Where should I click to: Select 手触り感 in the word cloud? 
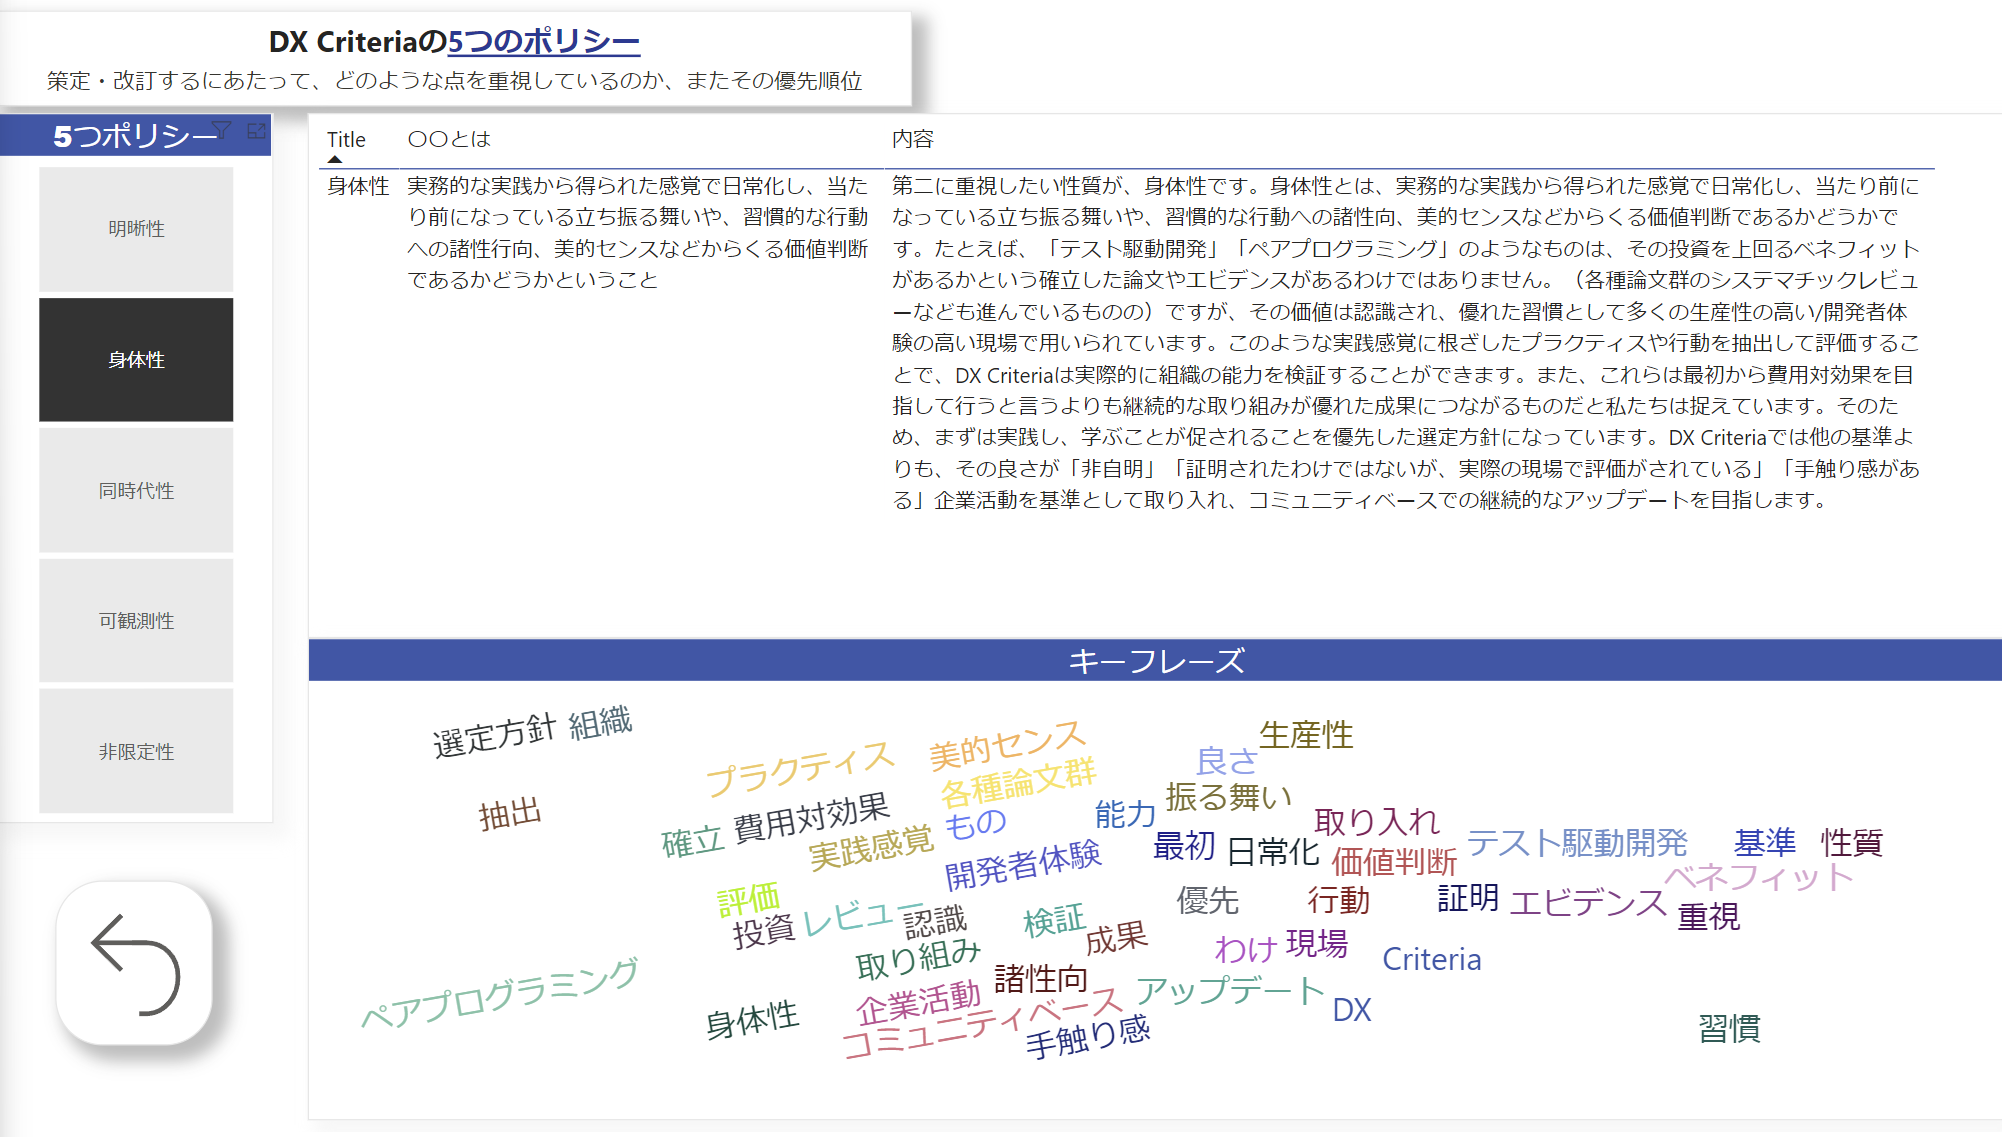pyautogui.click(x=1088, y=1037)
